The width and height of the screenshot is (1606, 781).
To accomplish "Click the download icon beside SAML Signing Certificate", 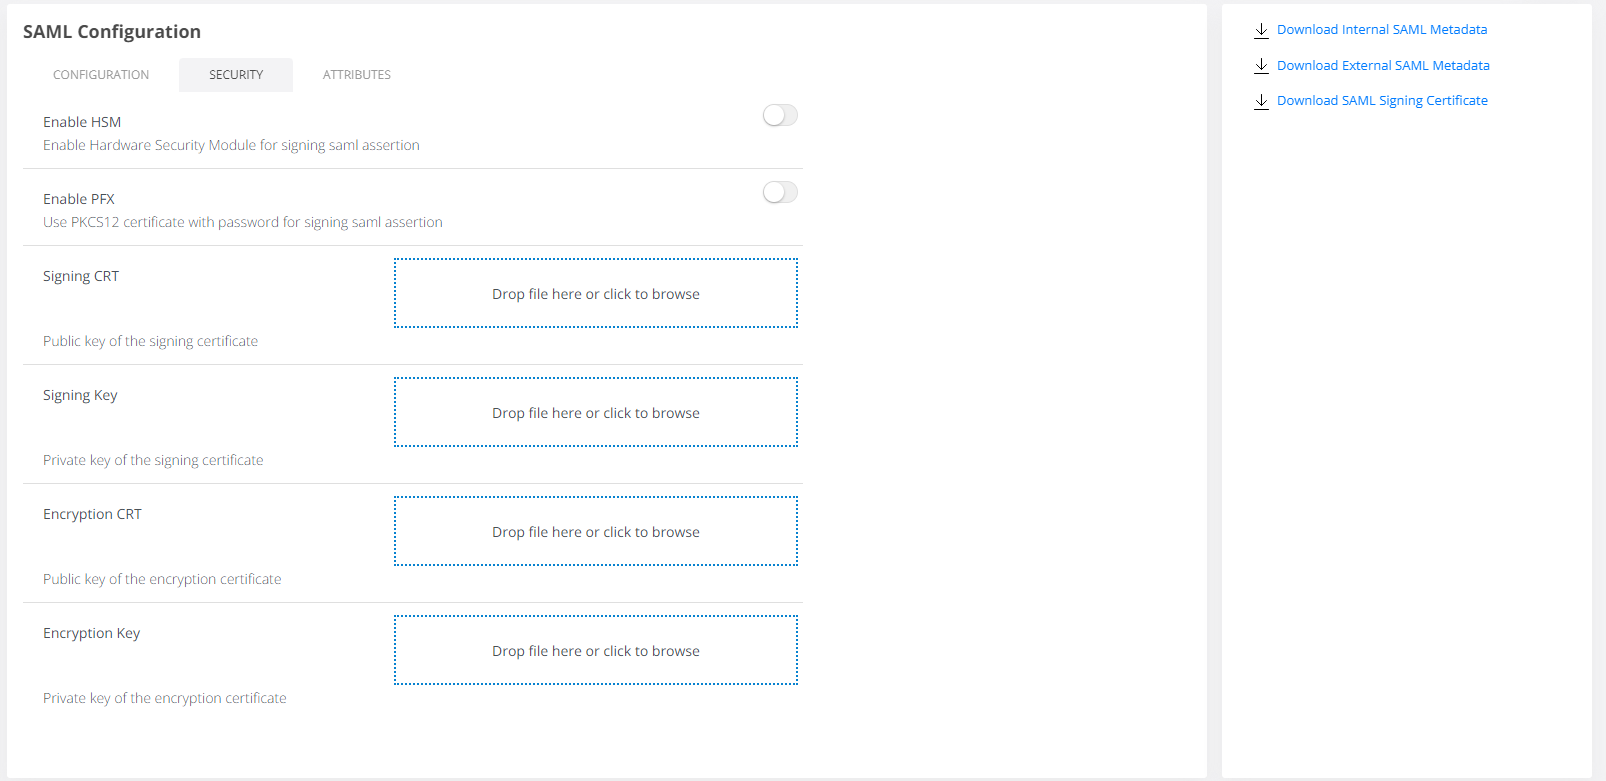I will coord(1261,101).
